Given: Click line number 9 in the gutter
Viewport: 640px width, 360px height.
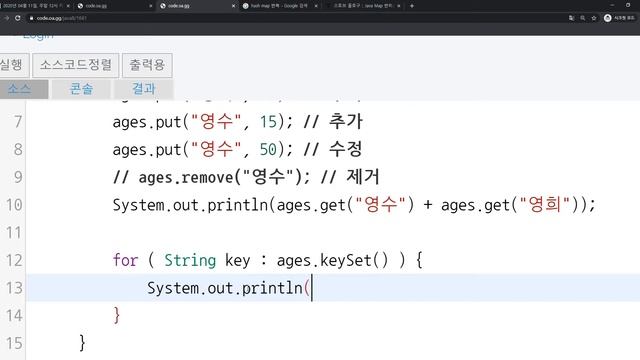Looking at the screenshot, I should (x=18, y=177).
